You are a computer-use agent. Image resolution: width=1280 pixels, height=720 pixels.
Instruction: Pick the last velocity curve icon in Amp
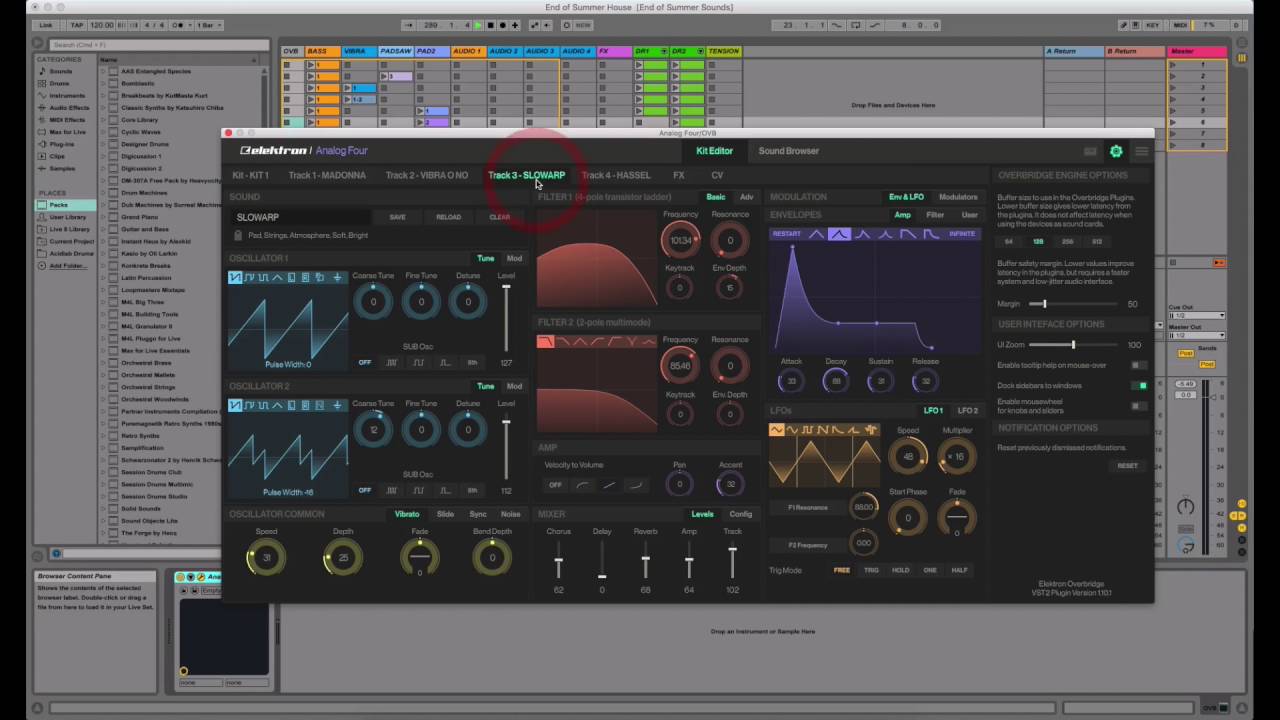click(x=635, y=485)
